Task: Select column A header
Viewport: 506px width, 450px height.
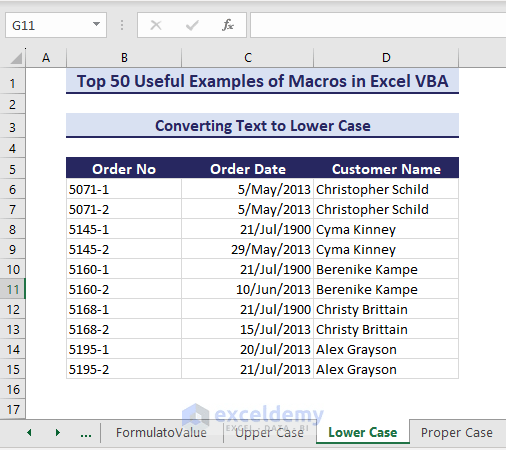Action: [x=46, y=58]
